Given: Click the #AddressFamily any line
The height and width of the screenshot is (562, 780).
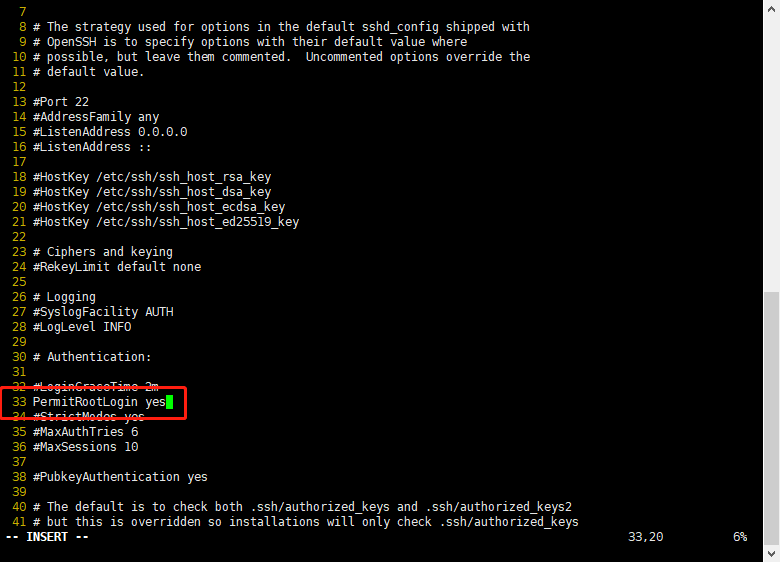Looking at the screenshot, I should point(96,117).
